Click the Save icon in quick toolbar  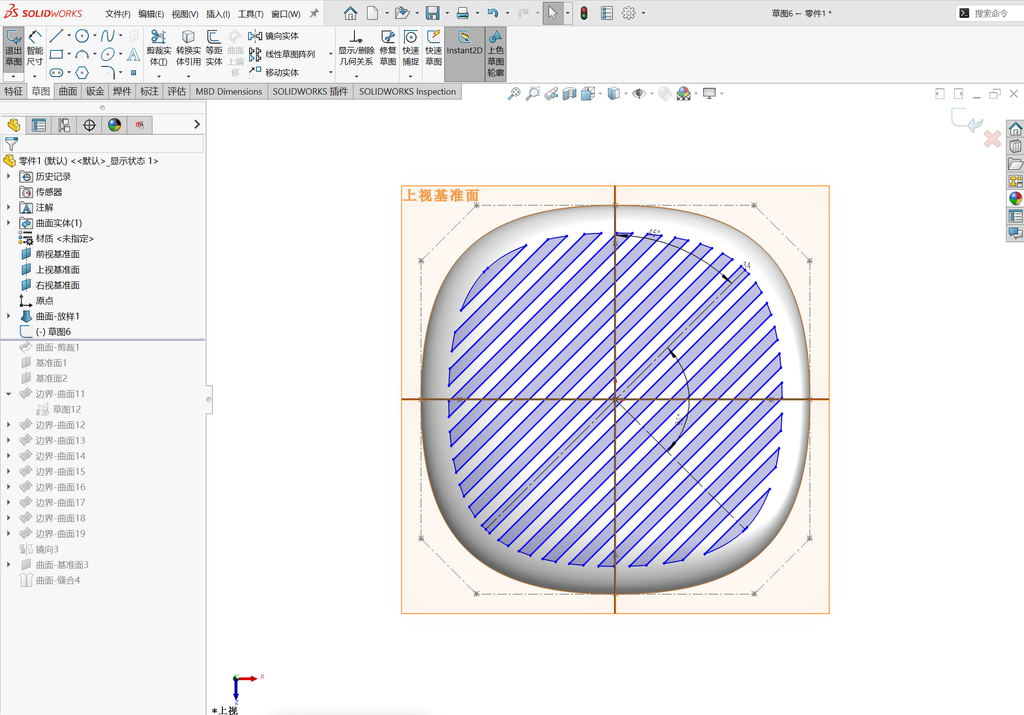pos(432,13)
